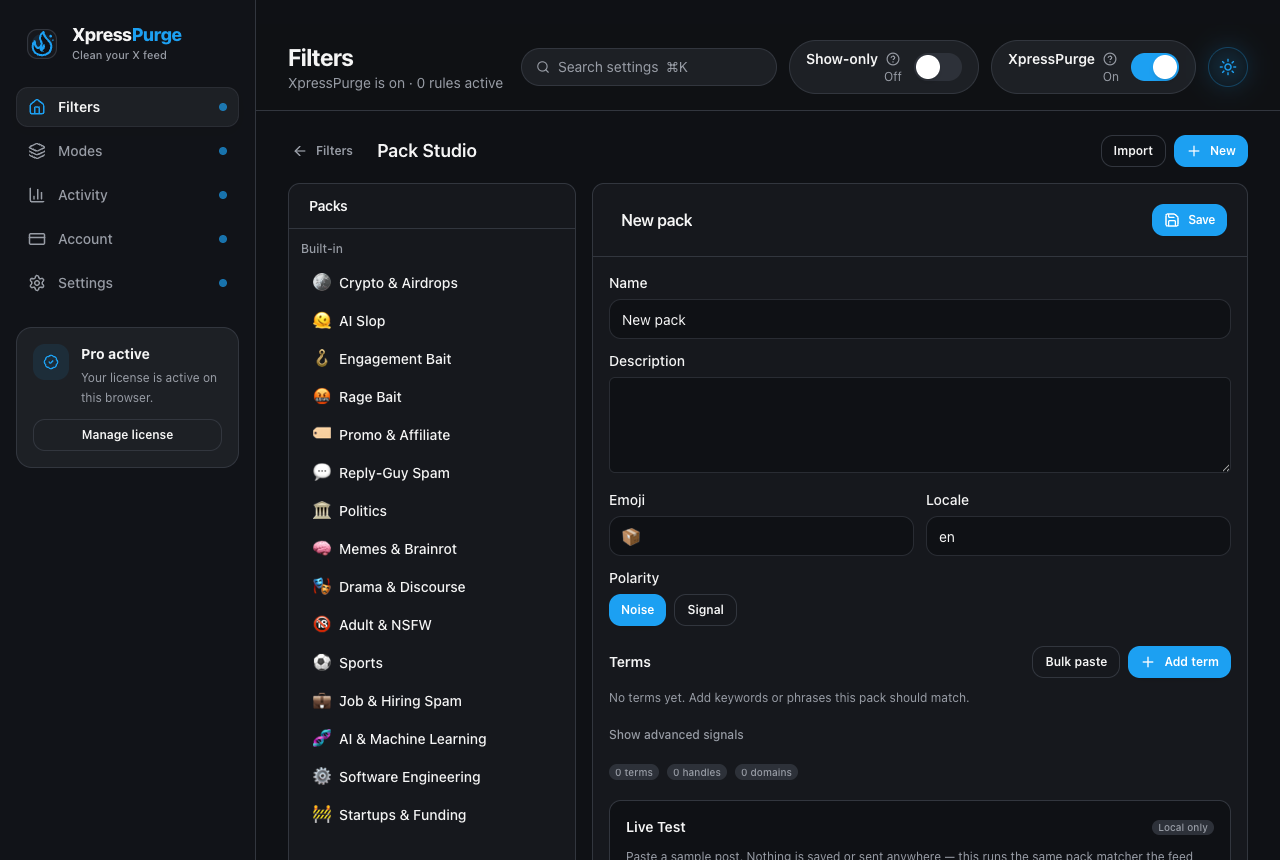Click the Settings gear icon
This screenshot has width=1280, height=860.
pos(37,283)
